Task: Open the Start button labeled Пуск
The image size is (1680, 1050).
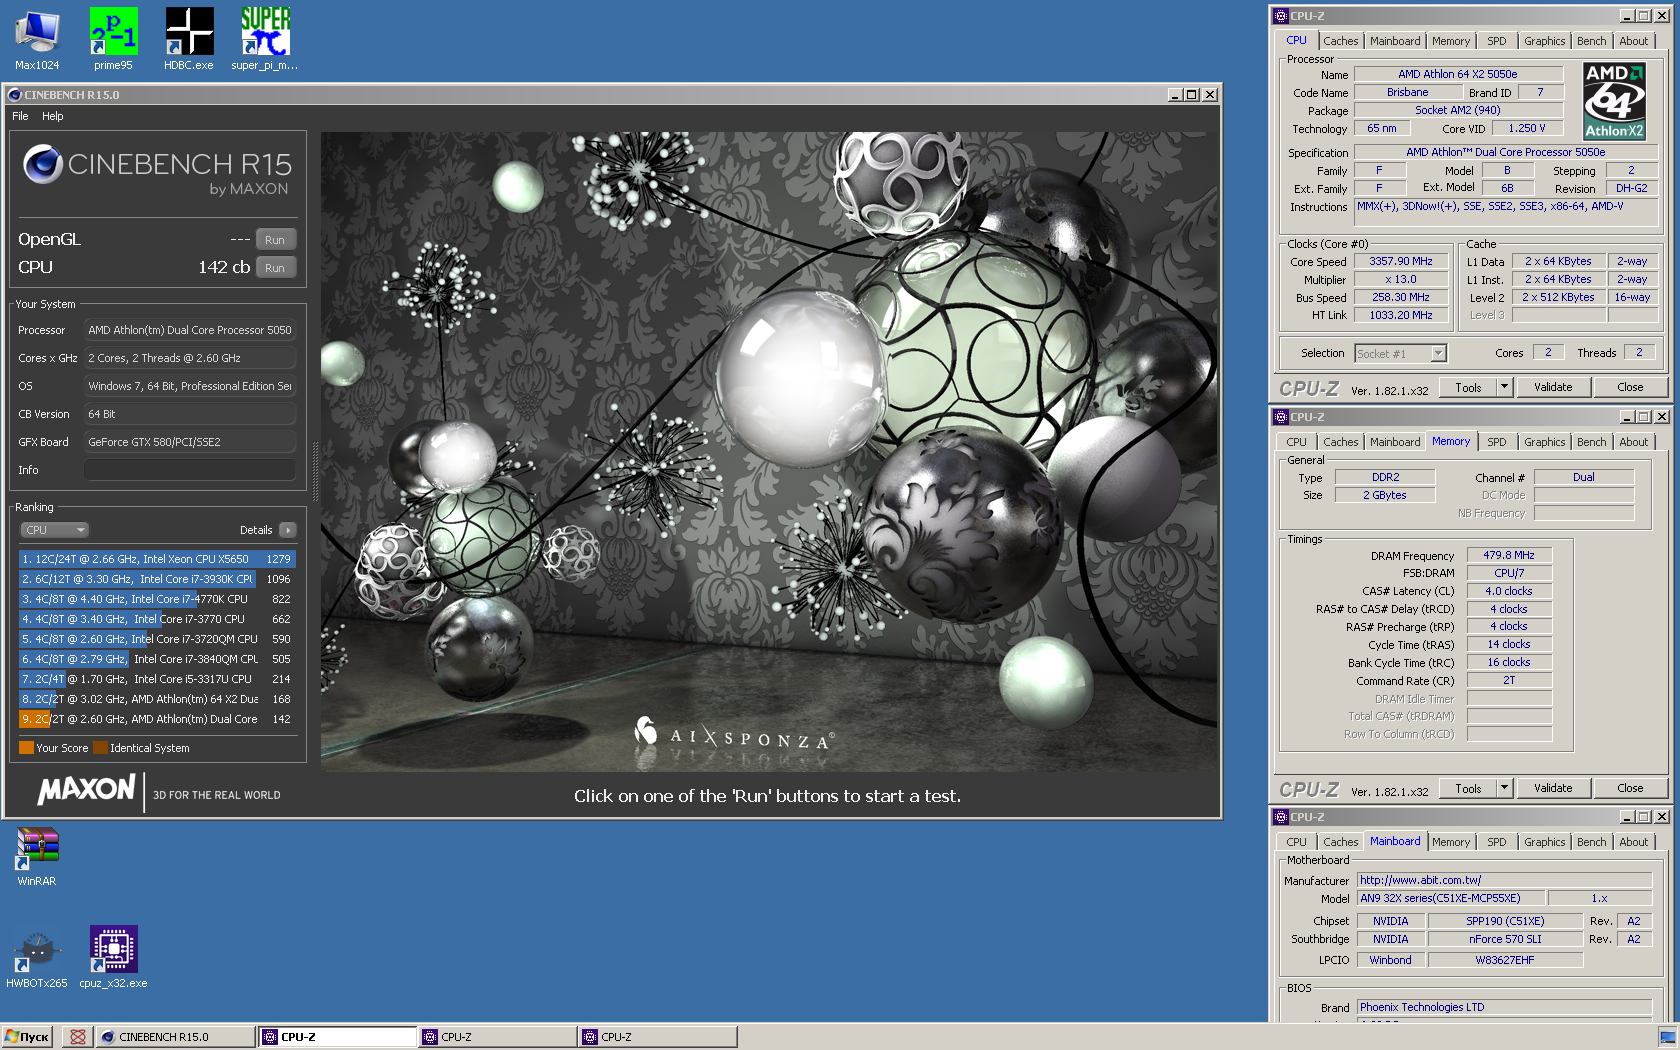Action: [x=27, y=1037]
